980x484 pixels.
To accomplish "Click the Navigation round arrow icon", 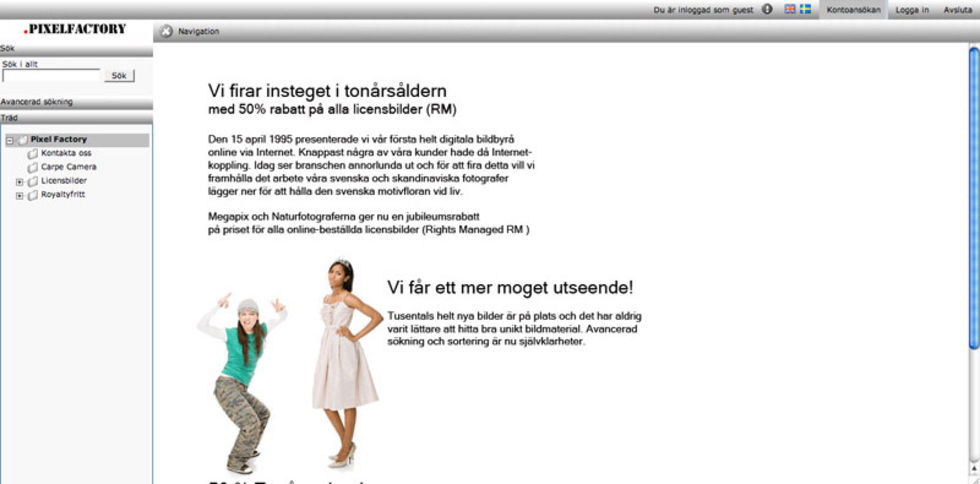I will point(166,31).
